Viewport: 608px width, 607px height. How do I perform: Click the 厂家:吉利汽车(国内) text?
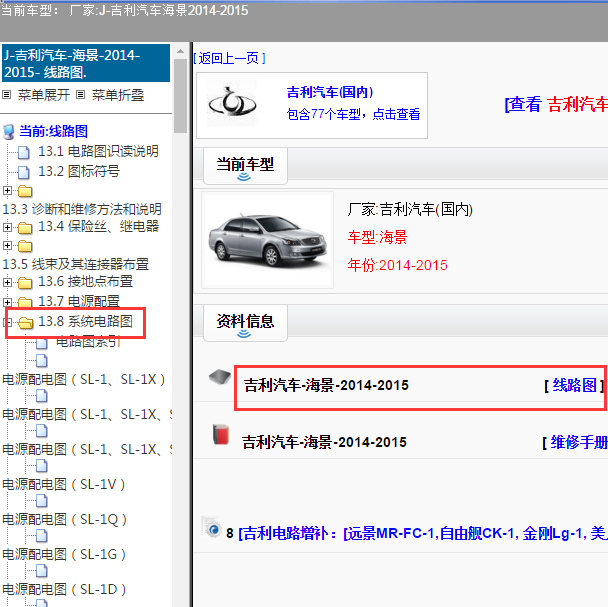[410, 210]
